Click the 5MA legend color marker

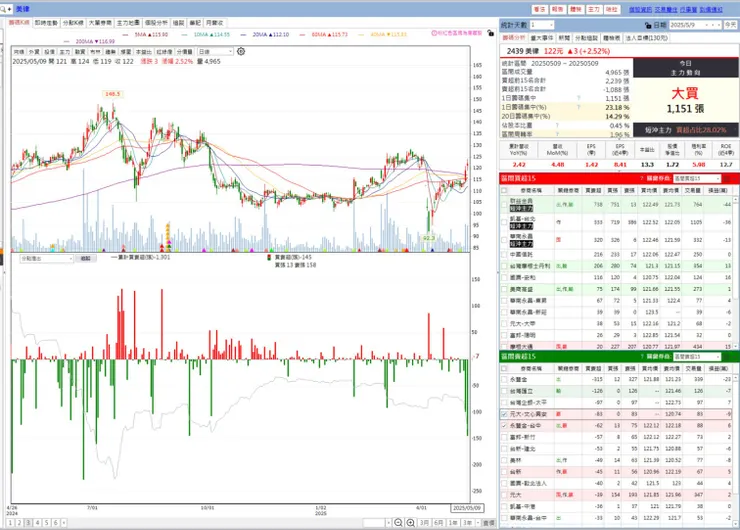point(125,34)
